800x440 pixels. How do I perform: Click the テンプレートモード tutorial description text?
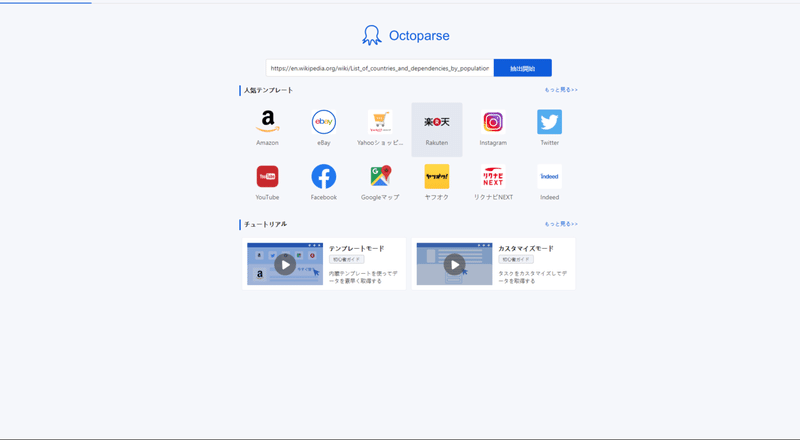click(363, 277)
